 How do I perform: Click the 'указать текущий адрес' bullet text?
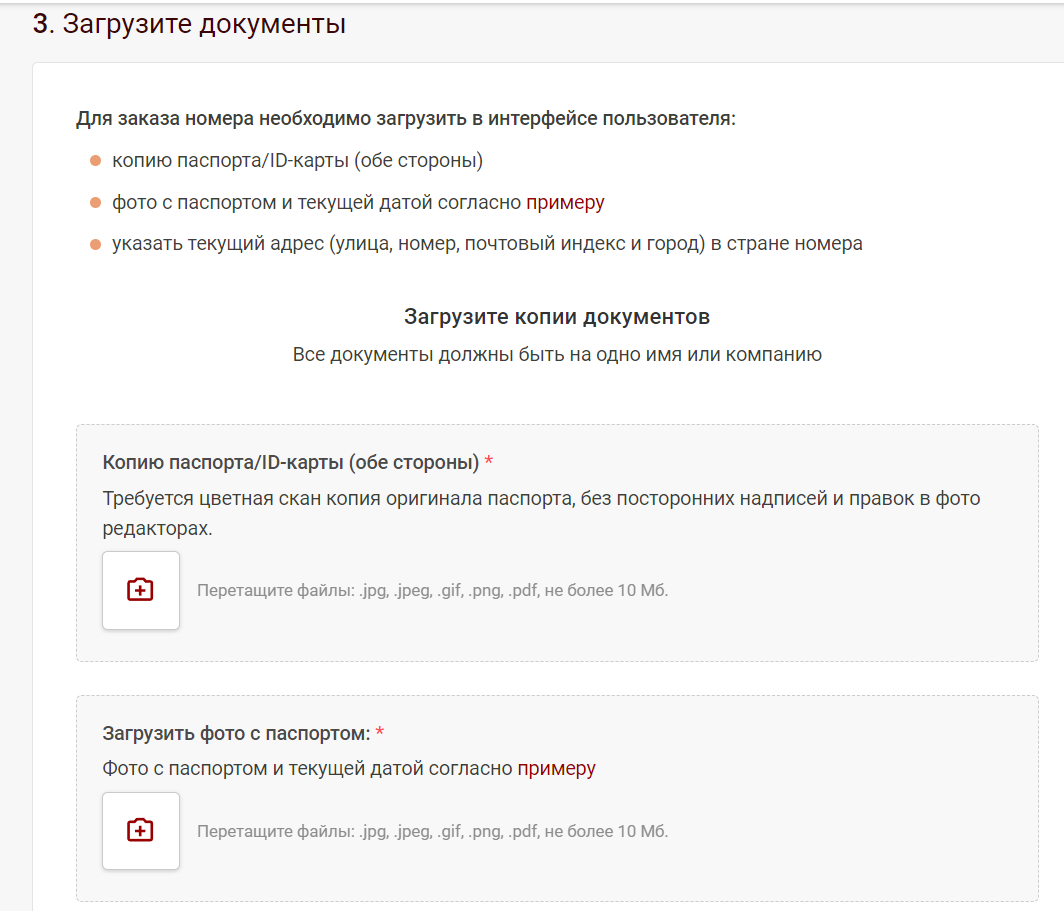tap(487, 244)
